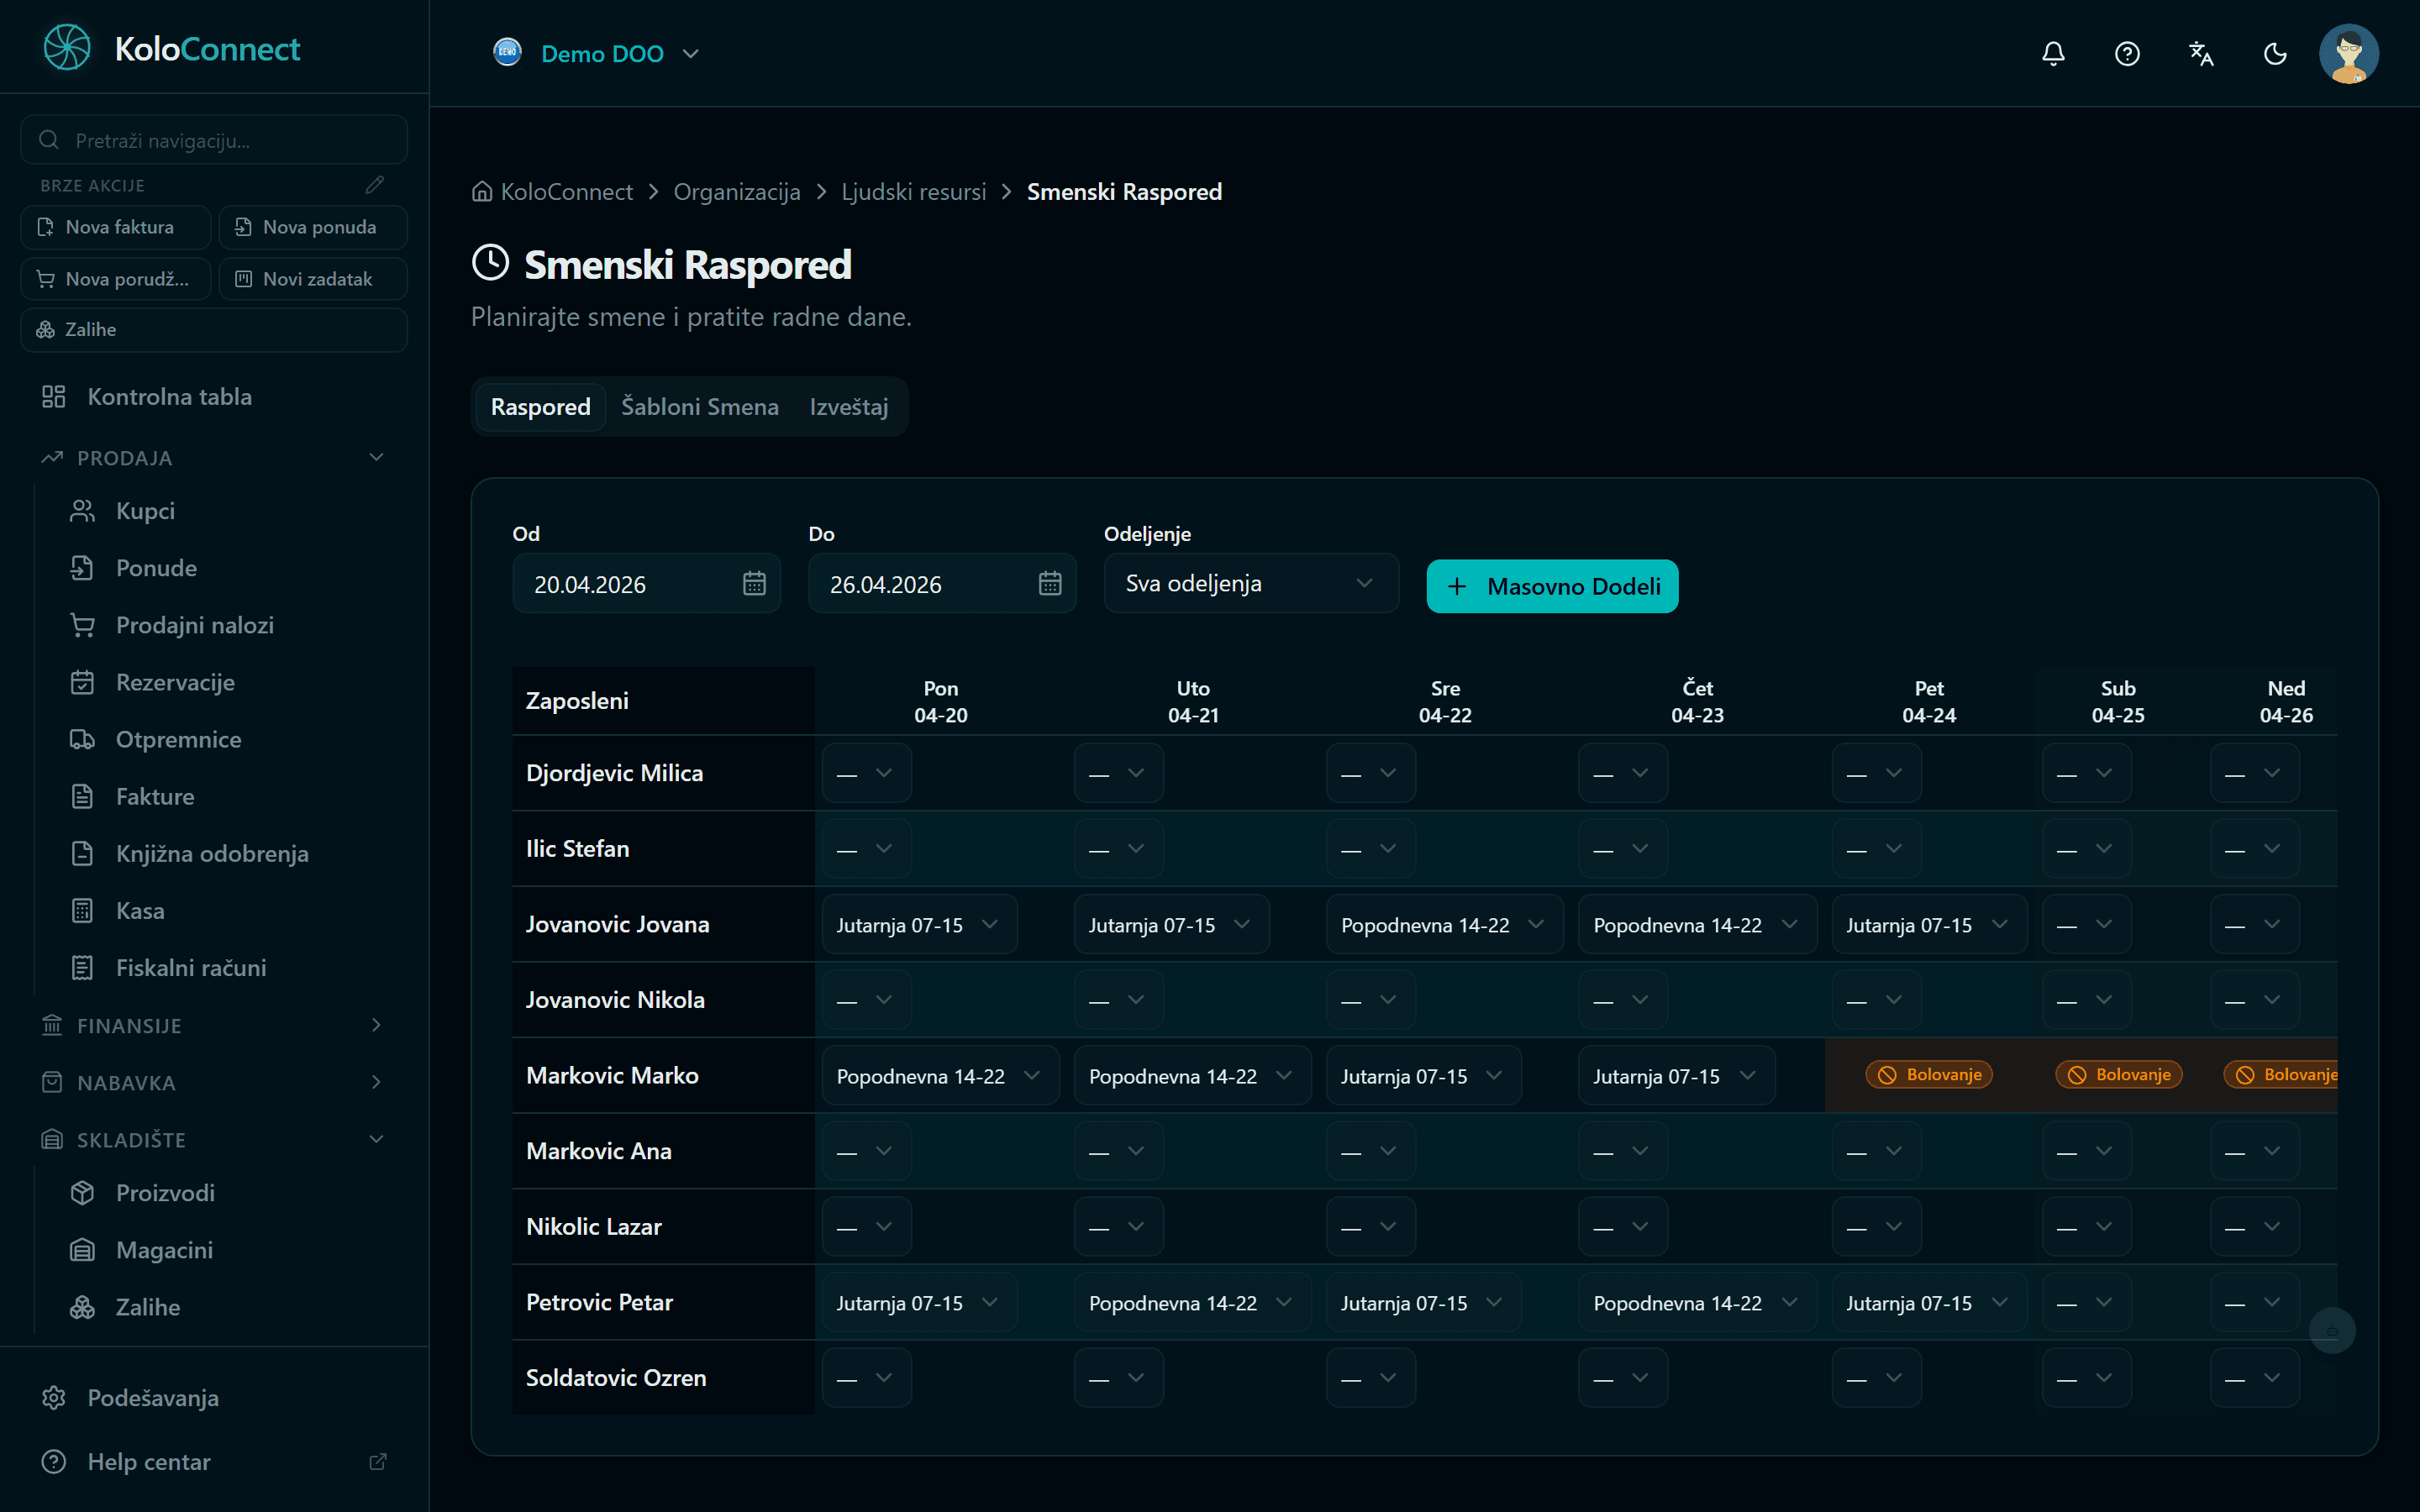Image resolution: width=2420 pixels, height=1512 pixels.
Task: Switch to the Raspored tab
Action: 540,407
